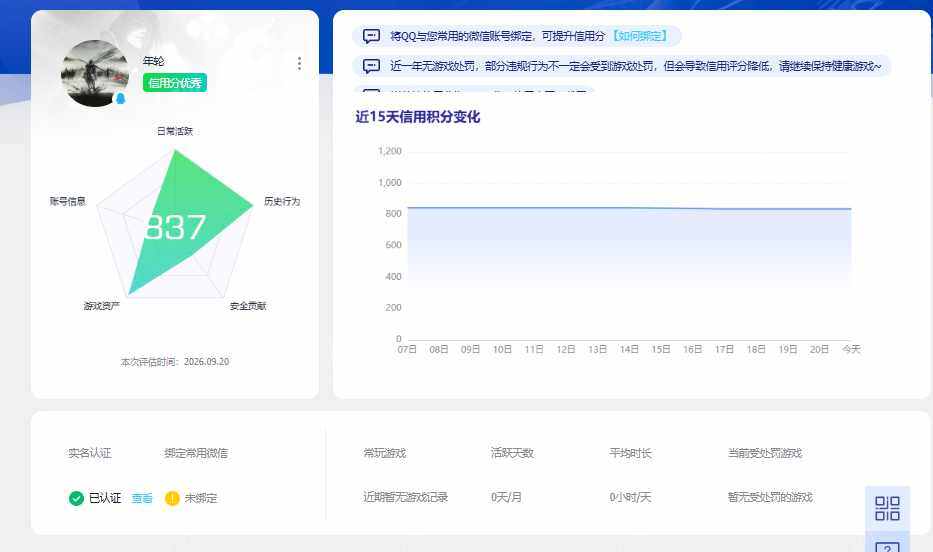
Task: Click the 绑定常用微信 heading
Action: 196,453
